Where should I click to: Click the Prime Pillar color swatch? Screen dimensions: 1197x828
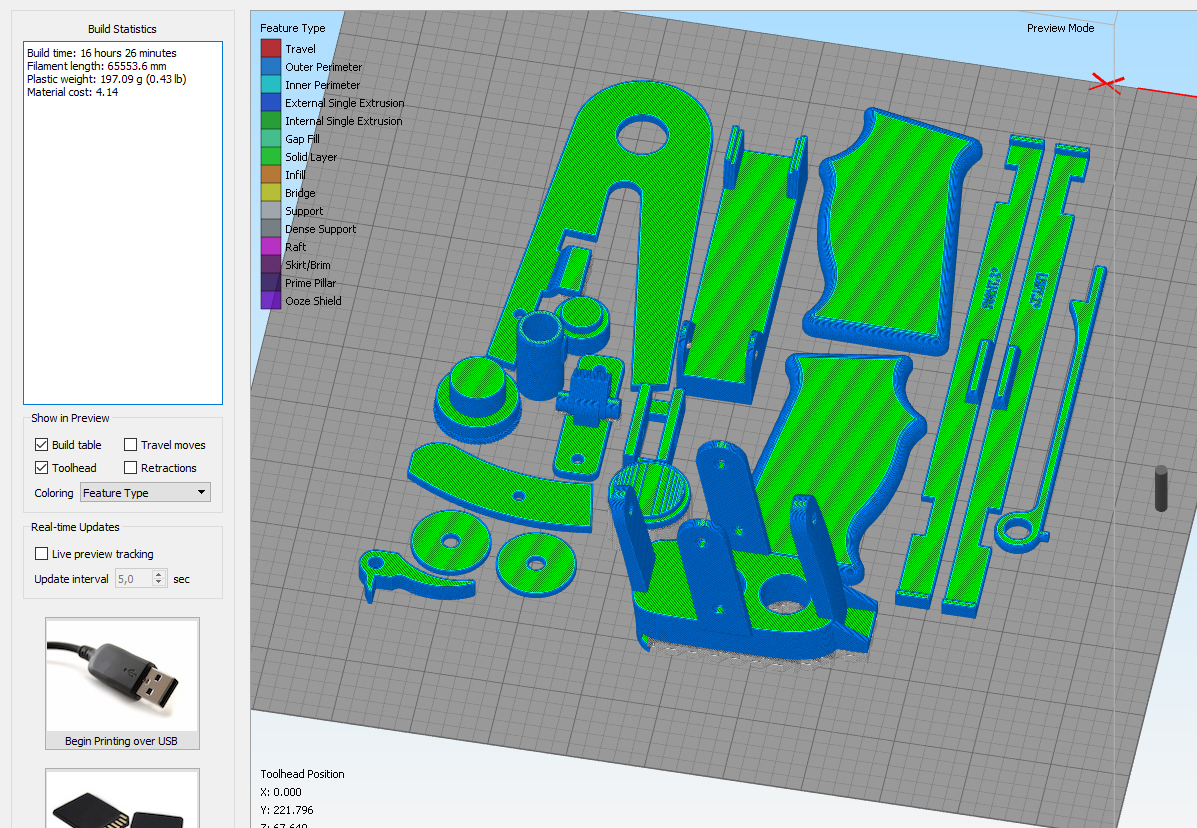(271, 282)
